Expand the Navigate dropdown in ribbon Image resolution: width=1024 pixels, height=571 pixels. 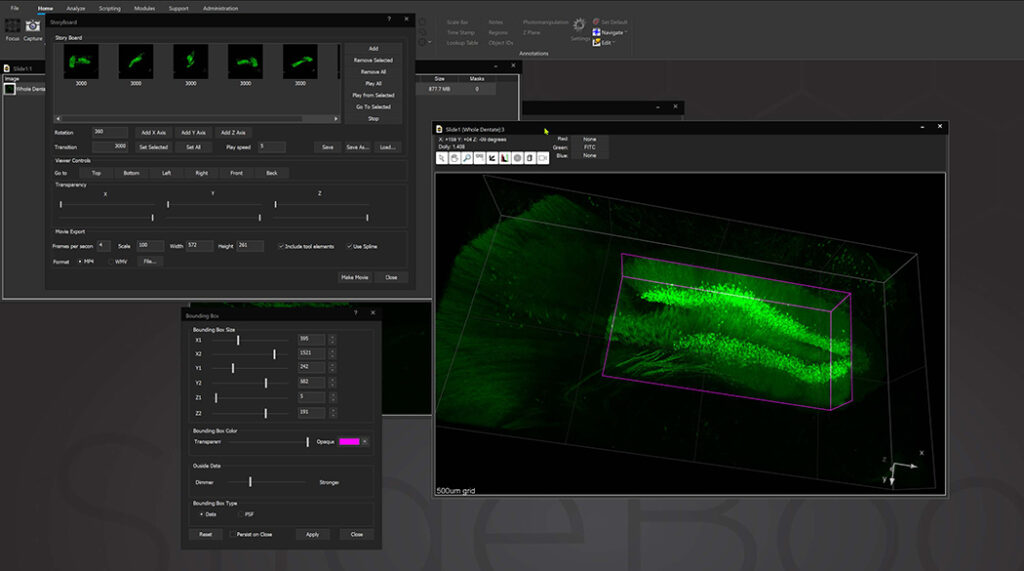tap(613, 32)
